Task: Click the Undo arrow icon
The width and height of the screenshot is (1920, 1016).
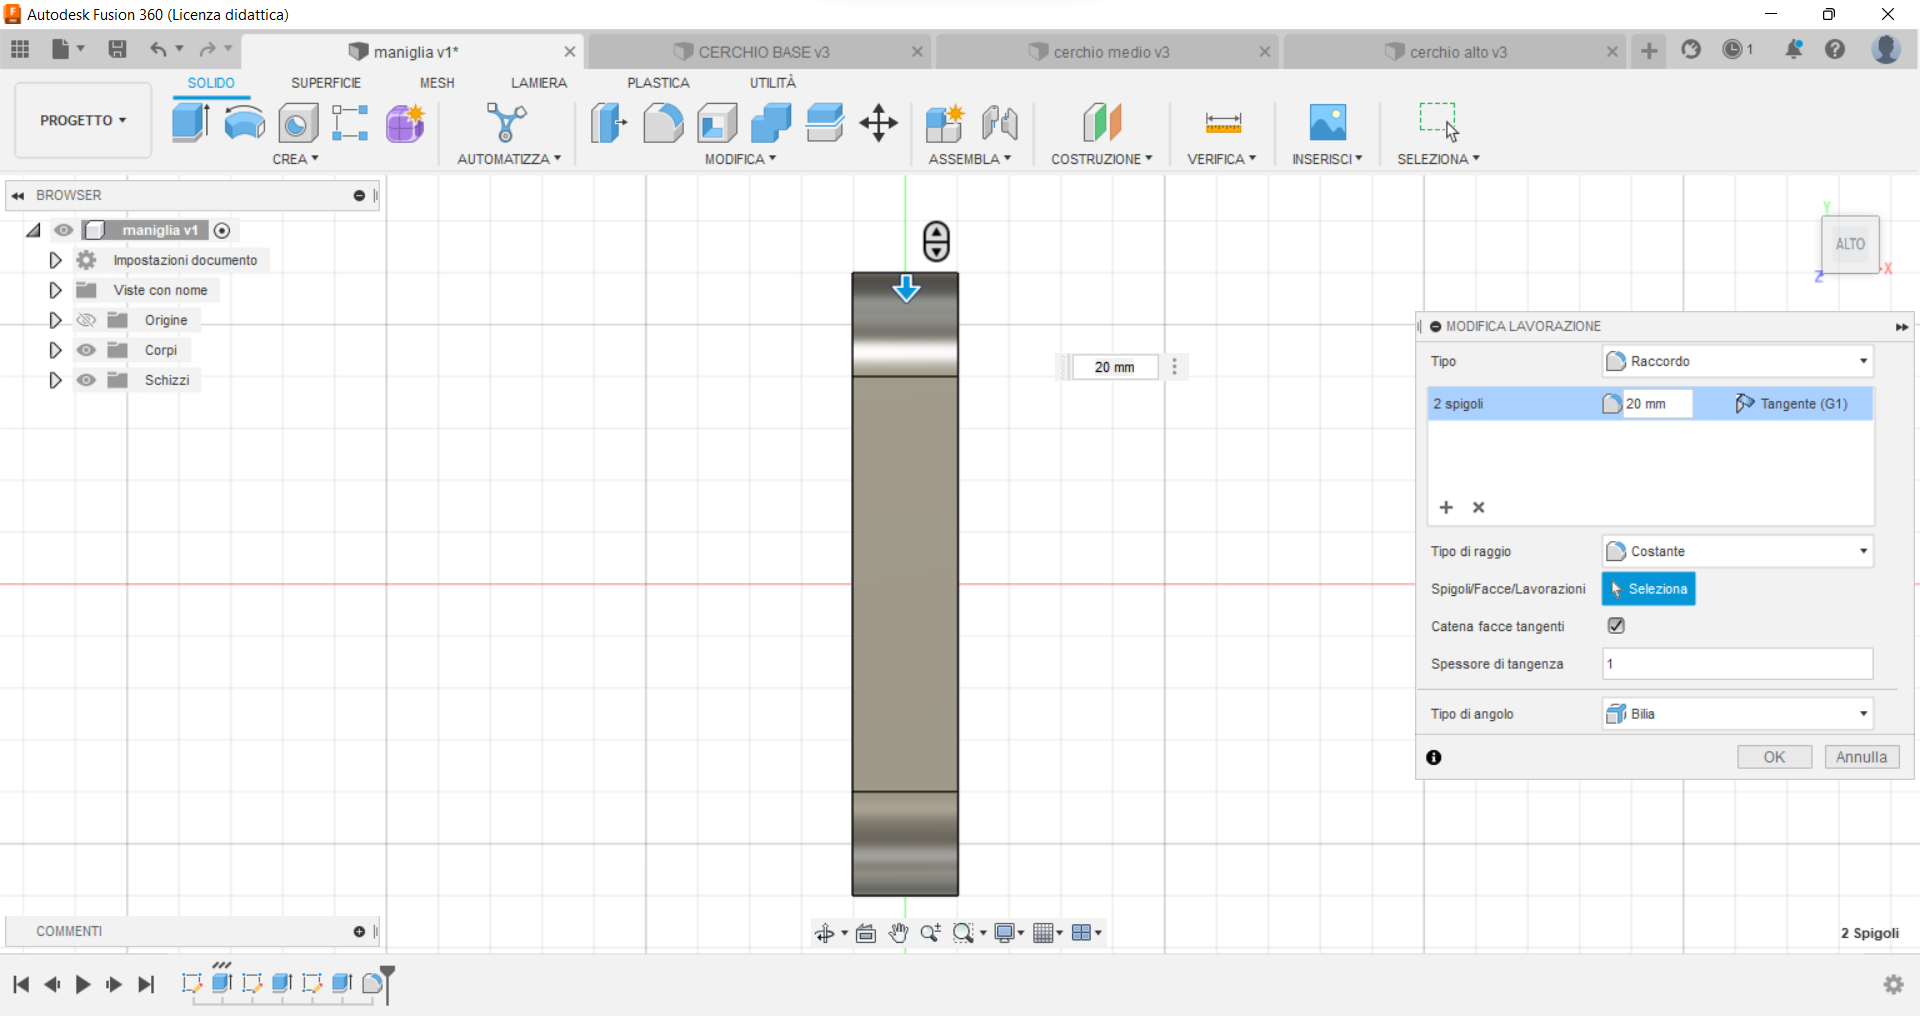Action: tap(158, 49)
